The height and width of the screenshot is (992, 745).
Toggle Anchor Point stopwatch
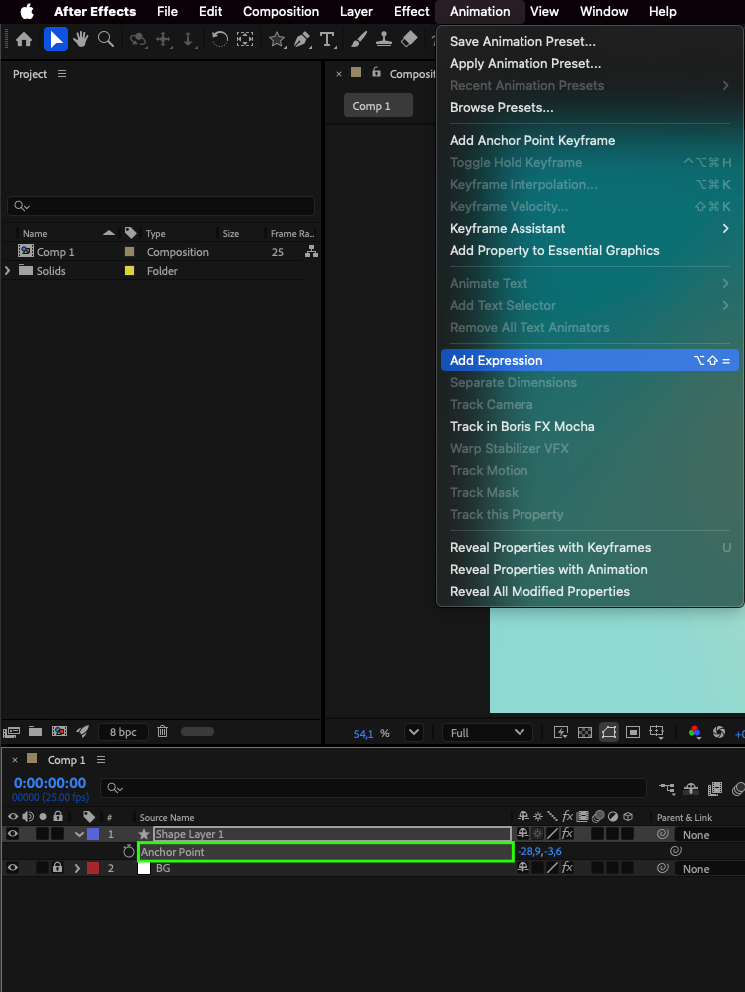point(128,851)
